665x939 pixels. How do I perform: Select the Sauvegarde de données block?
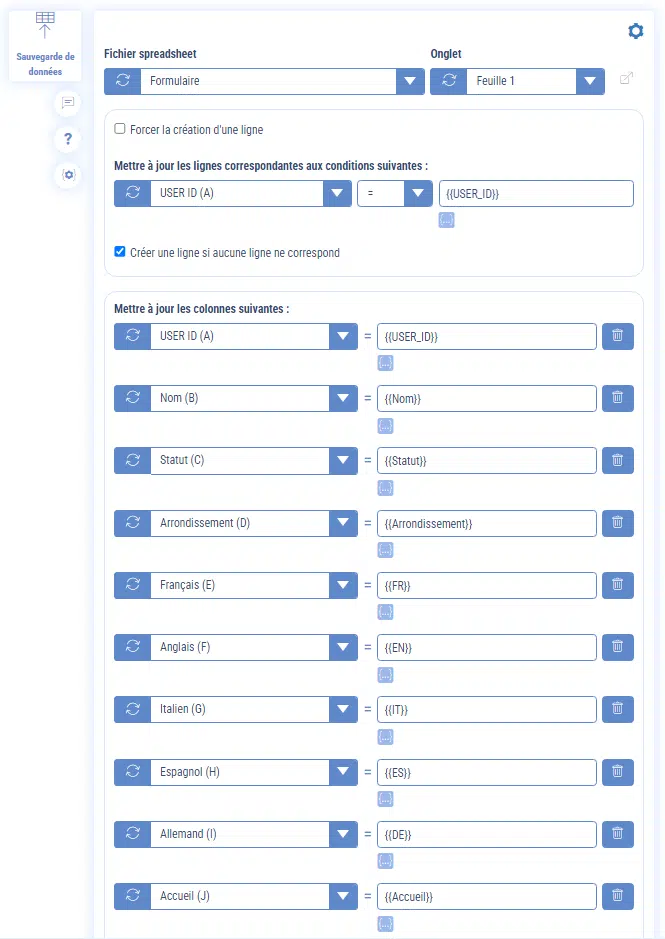click(x=45, y=45)
